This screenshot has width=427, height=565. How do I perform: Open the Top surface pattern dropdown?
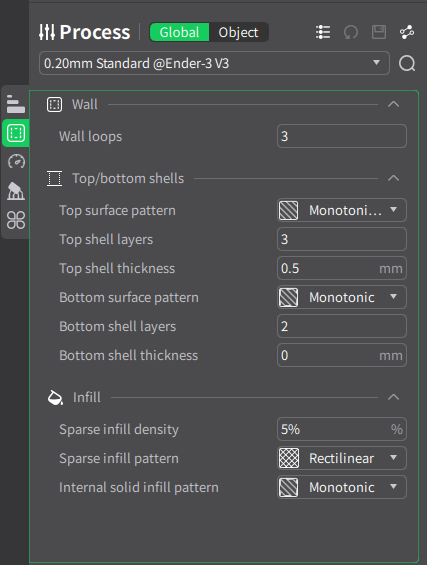coord(342,210)
